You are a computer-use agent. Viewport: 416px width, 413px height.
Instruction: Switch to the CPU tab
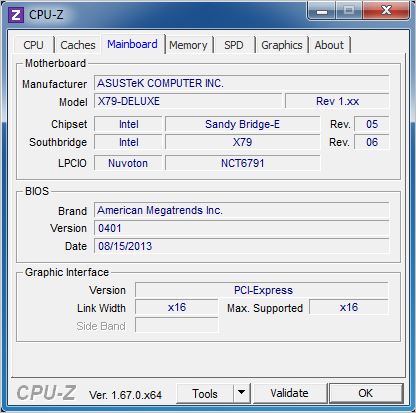tap(34, 45)
